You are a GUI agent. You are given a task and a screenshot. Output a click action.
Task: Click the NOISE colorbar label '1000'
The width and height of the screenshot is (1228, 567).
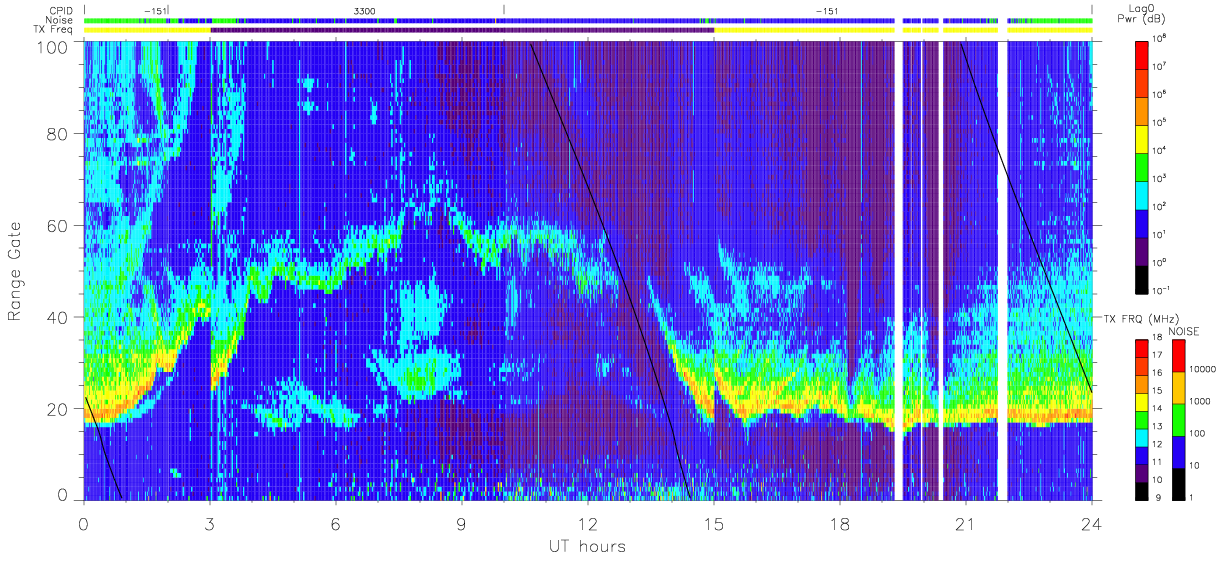tap(1199, 401)
